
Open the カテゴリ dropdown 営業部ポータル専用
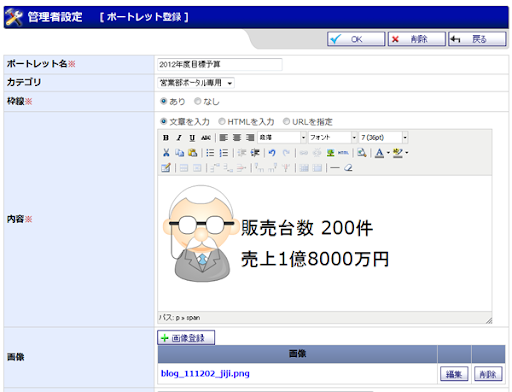pyautogui.click(x=196, y=83)
